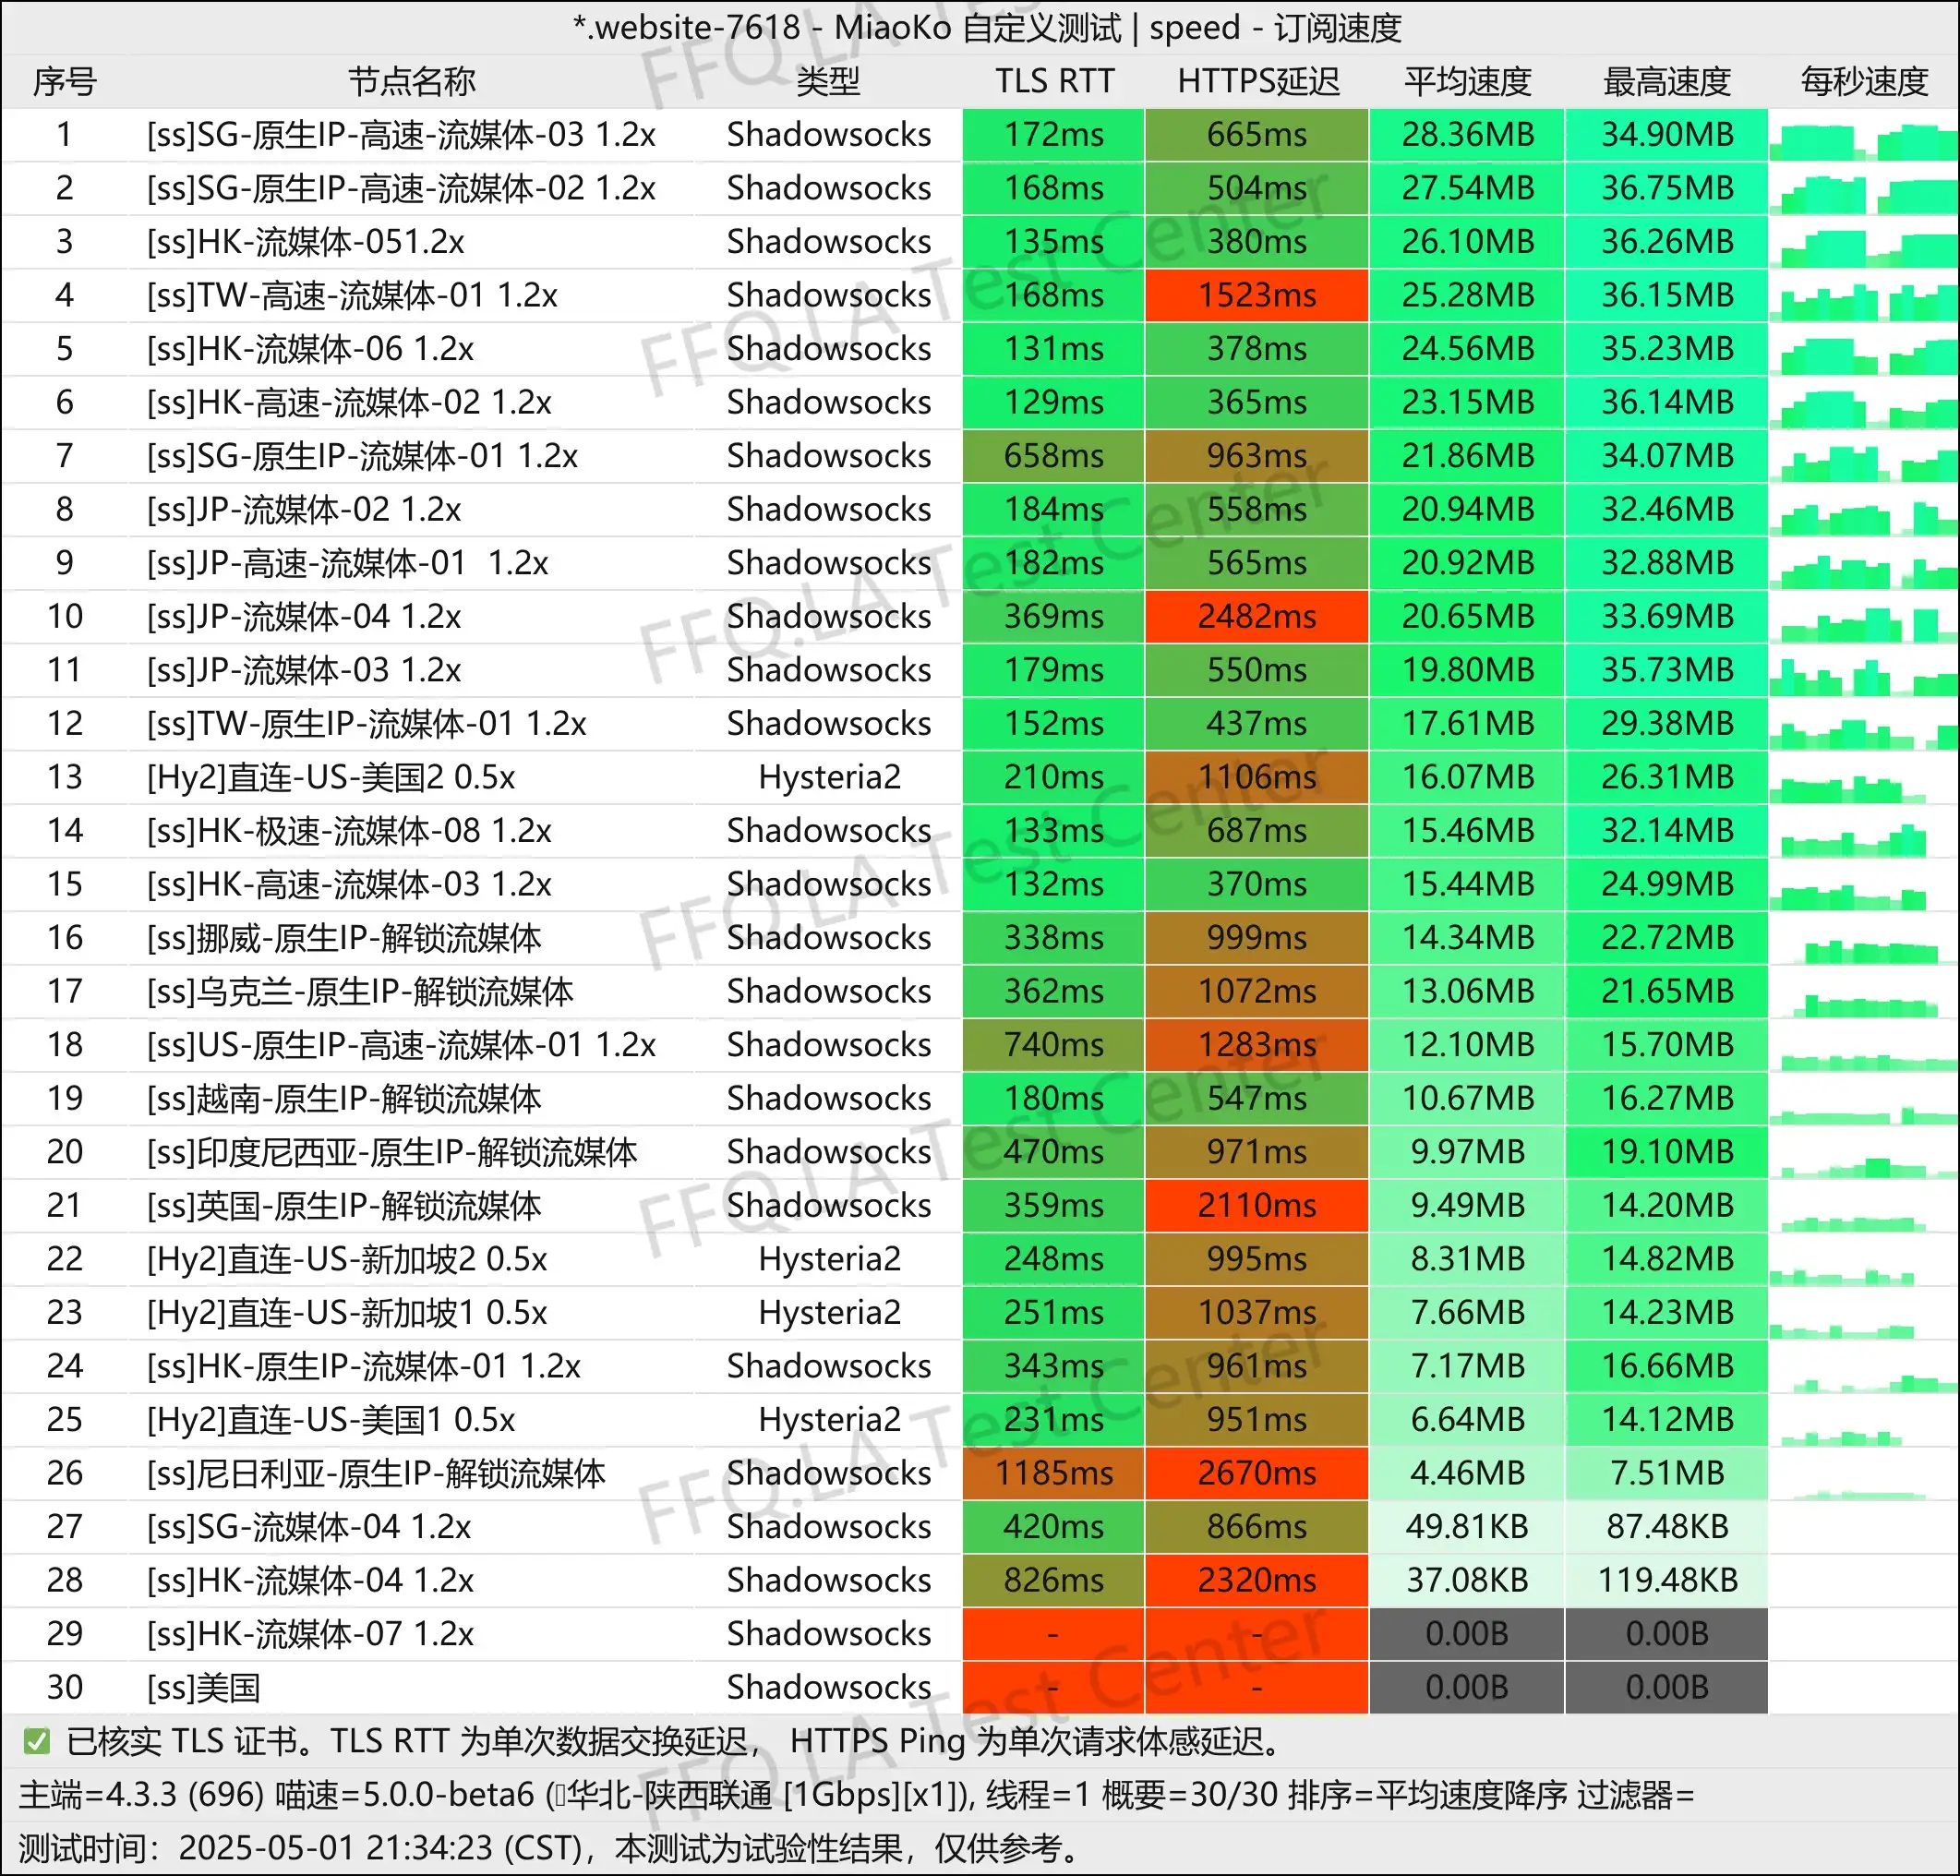Click node name [ss]HK-流媒体-051.2x

[305, 242]
